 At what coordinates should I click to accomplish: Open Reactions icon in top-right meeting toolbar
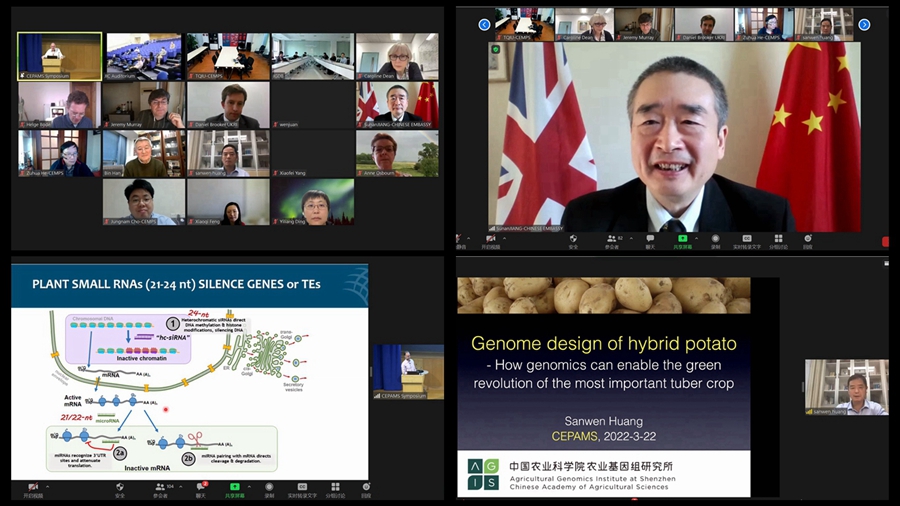click(807, 240)
